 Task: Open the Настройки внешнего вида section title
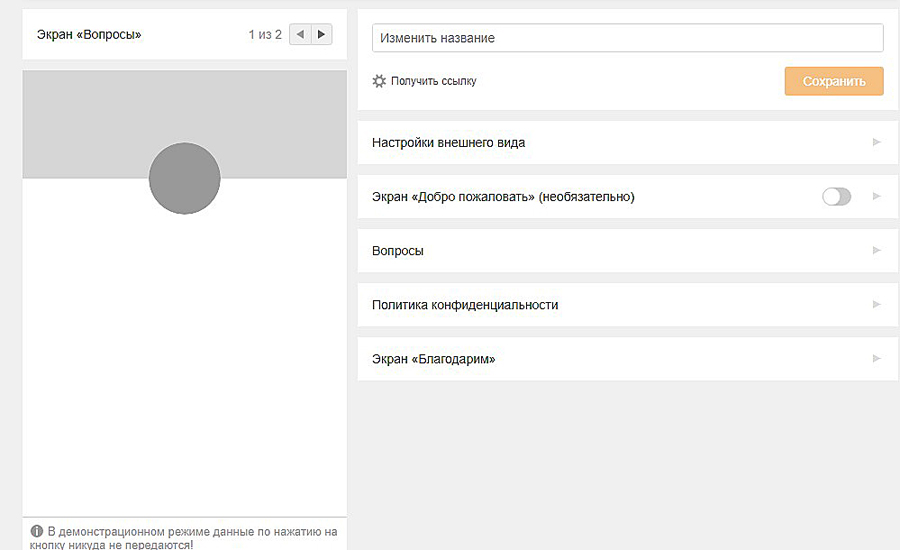pos(448,143)
